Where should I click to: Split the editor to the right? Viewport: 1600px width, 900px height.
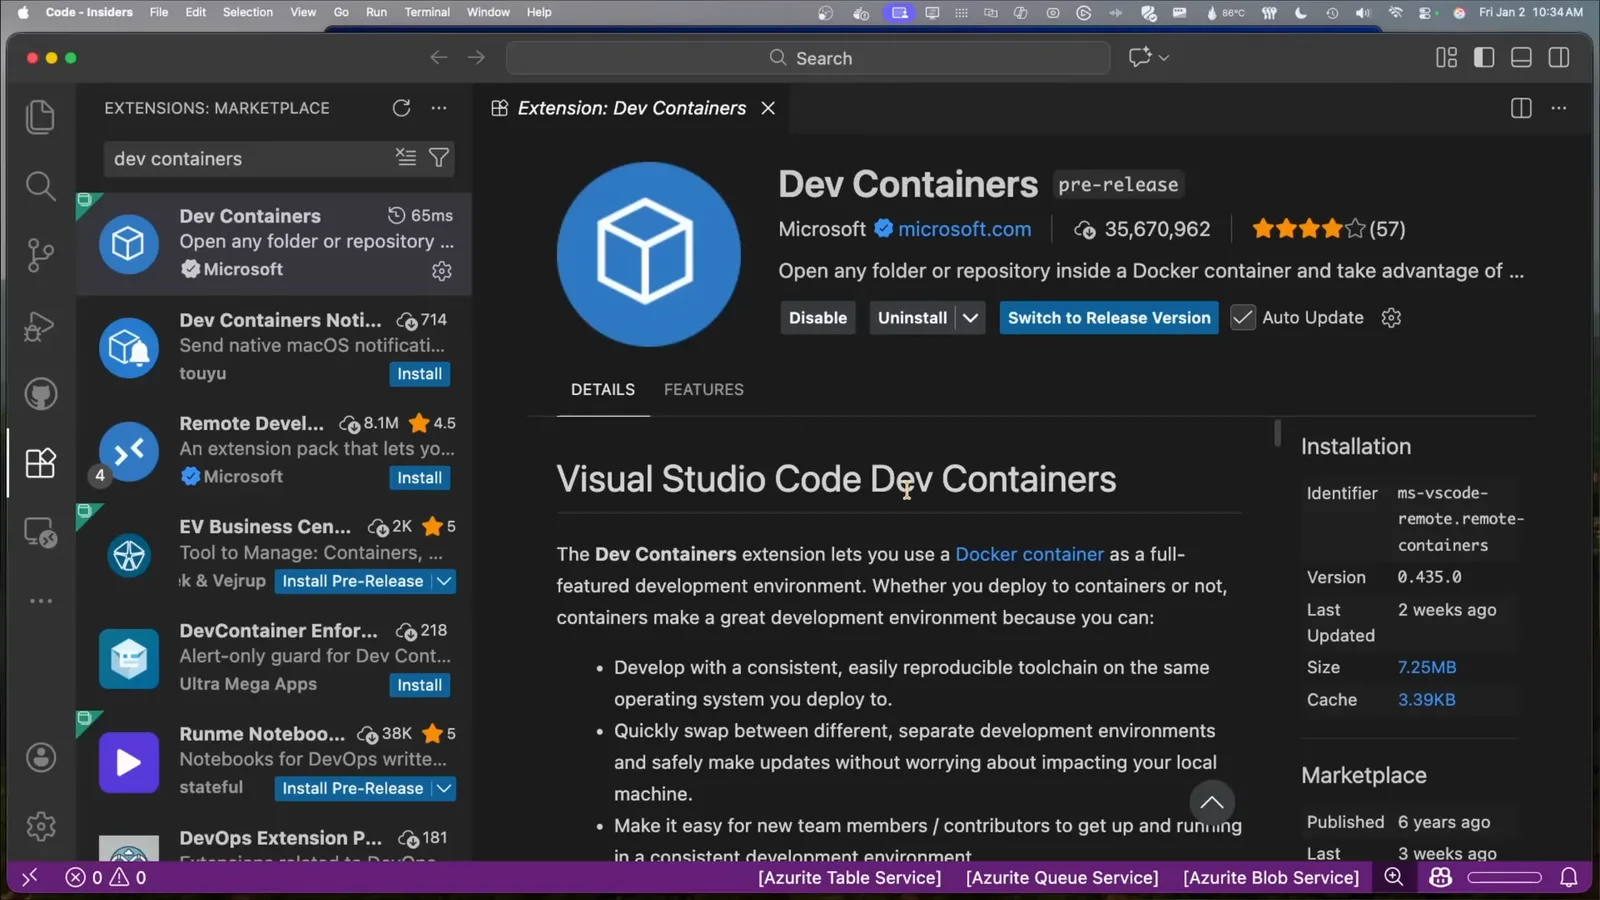(x=1521, y=108)
